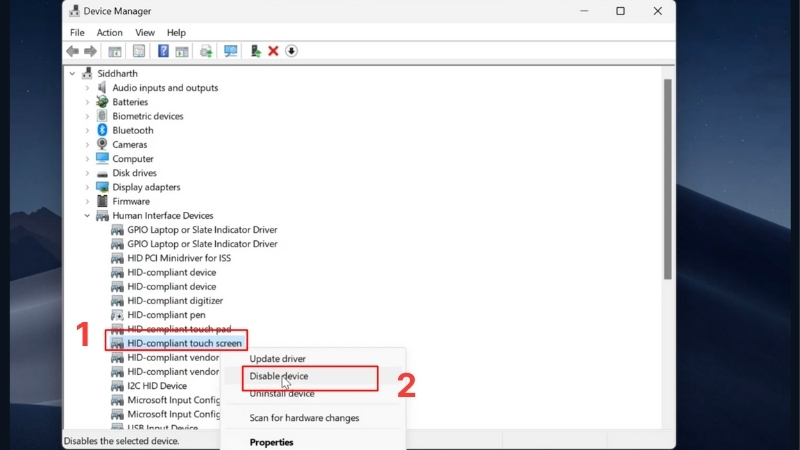Viewport: 800px width, 450px height.
Task: Click the Show/Hide console tree toolbar icon
Action: (x=115, y=51)
